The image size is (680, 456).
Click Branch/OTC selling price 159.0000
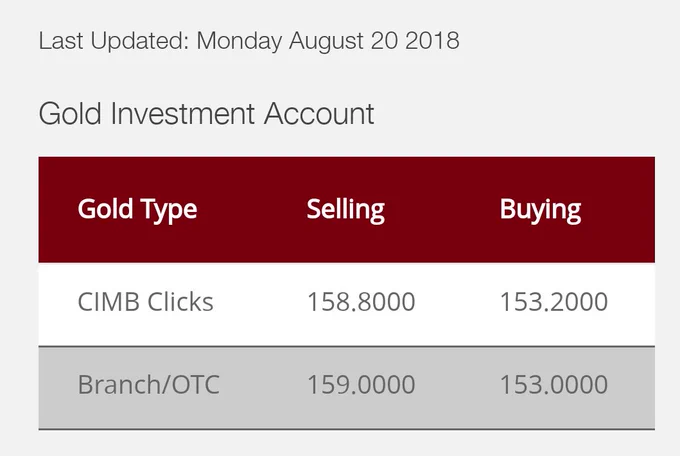coord(361,384)
